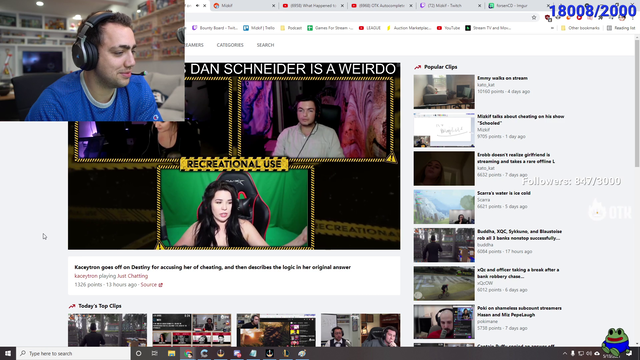The width and height of the screenshot is (640, 360).
Task: Open the League of Legends taskbar icon
Action: pos(286,353)
